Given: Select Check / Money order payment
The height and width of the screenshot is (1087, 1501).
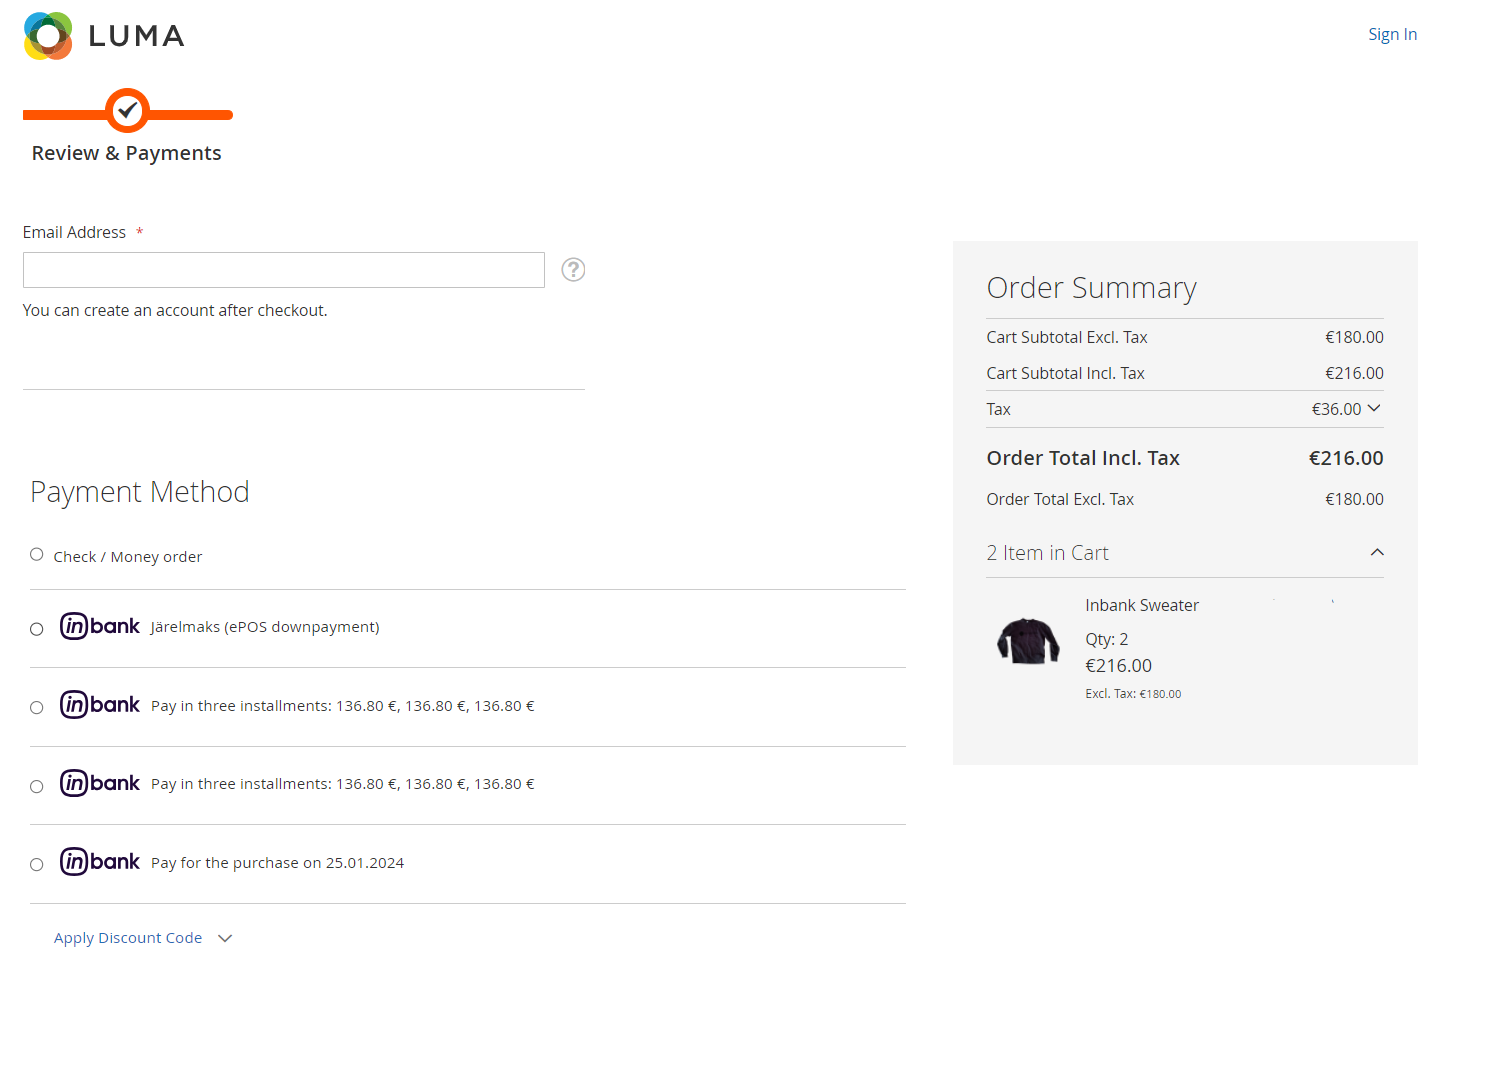Looking at the screenshot, I should [37, 555].
